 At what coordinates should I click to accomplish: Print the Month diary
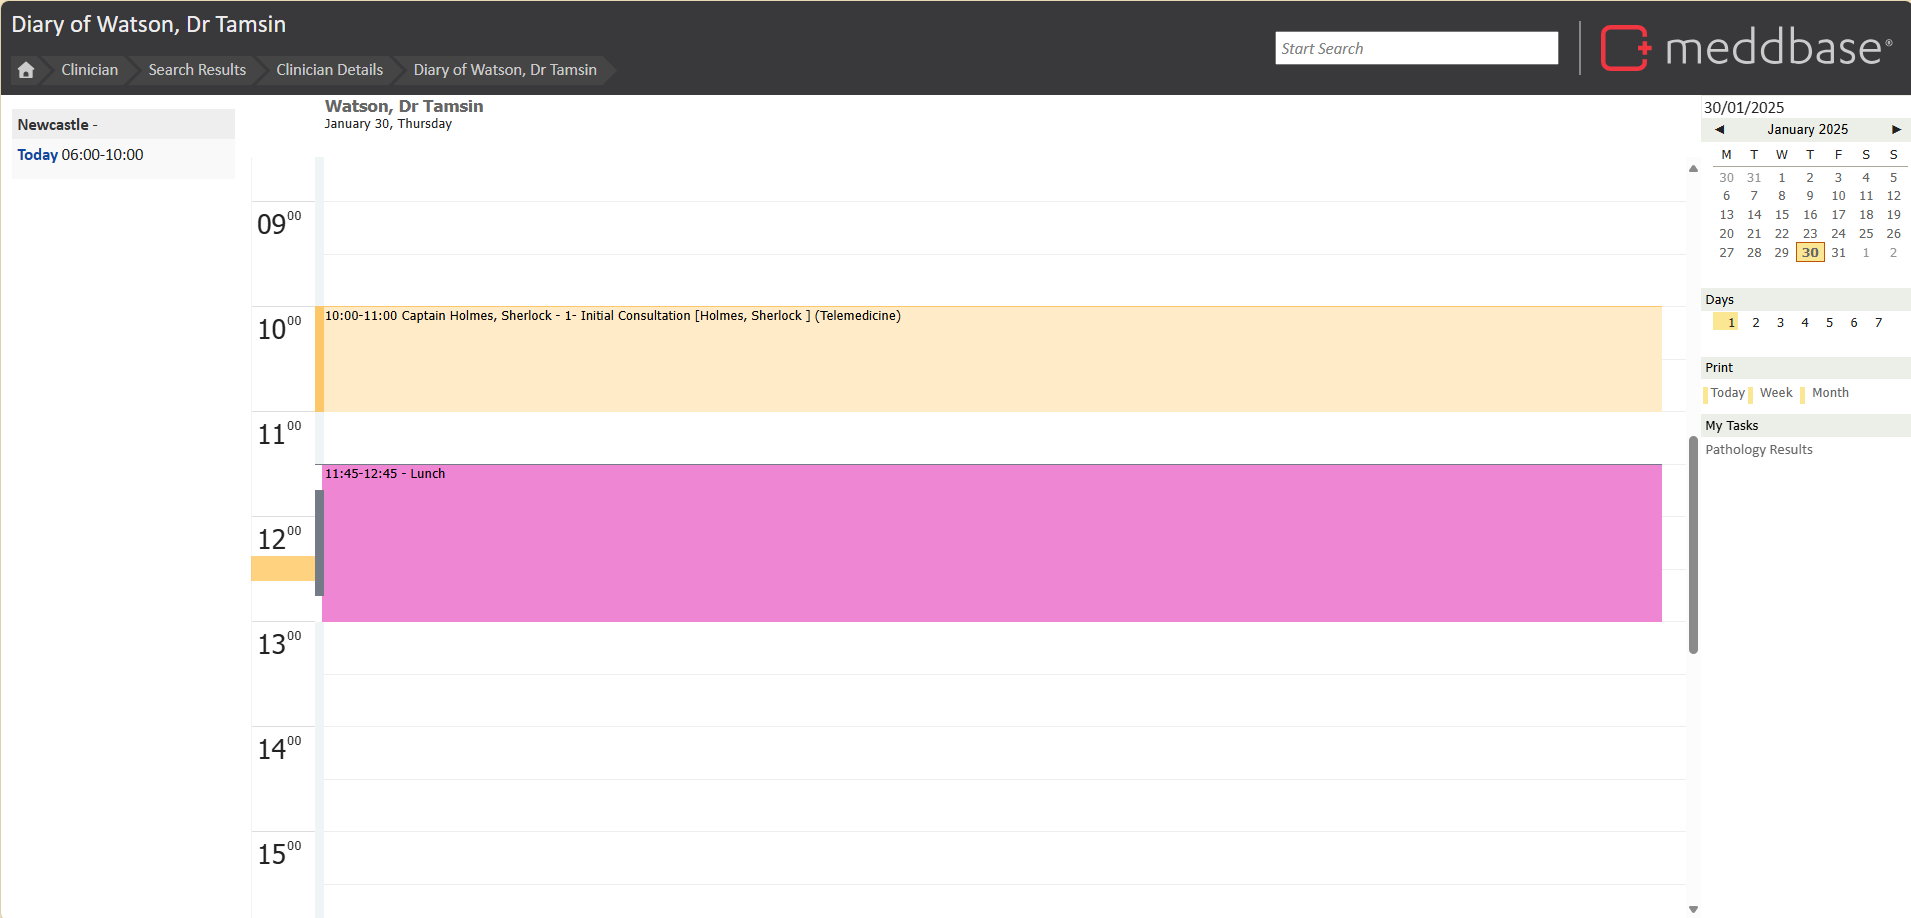point(1829,393)
